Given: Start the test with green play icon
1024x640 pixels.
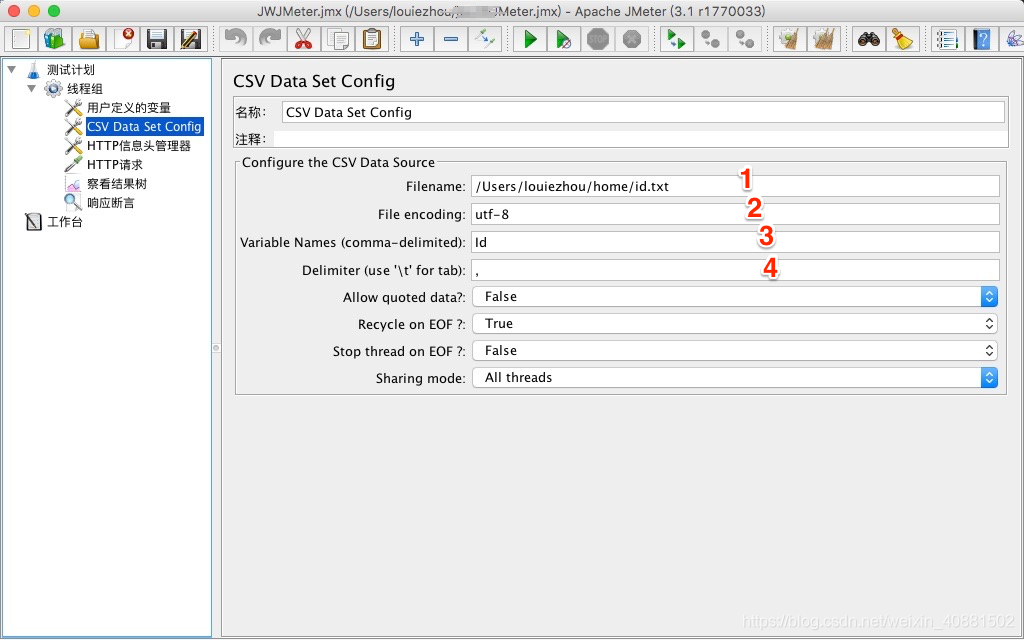Looking at the screenshot, I should (x=530, y=39).
